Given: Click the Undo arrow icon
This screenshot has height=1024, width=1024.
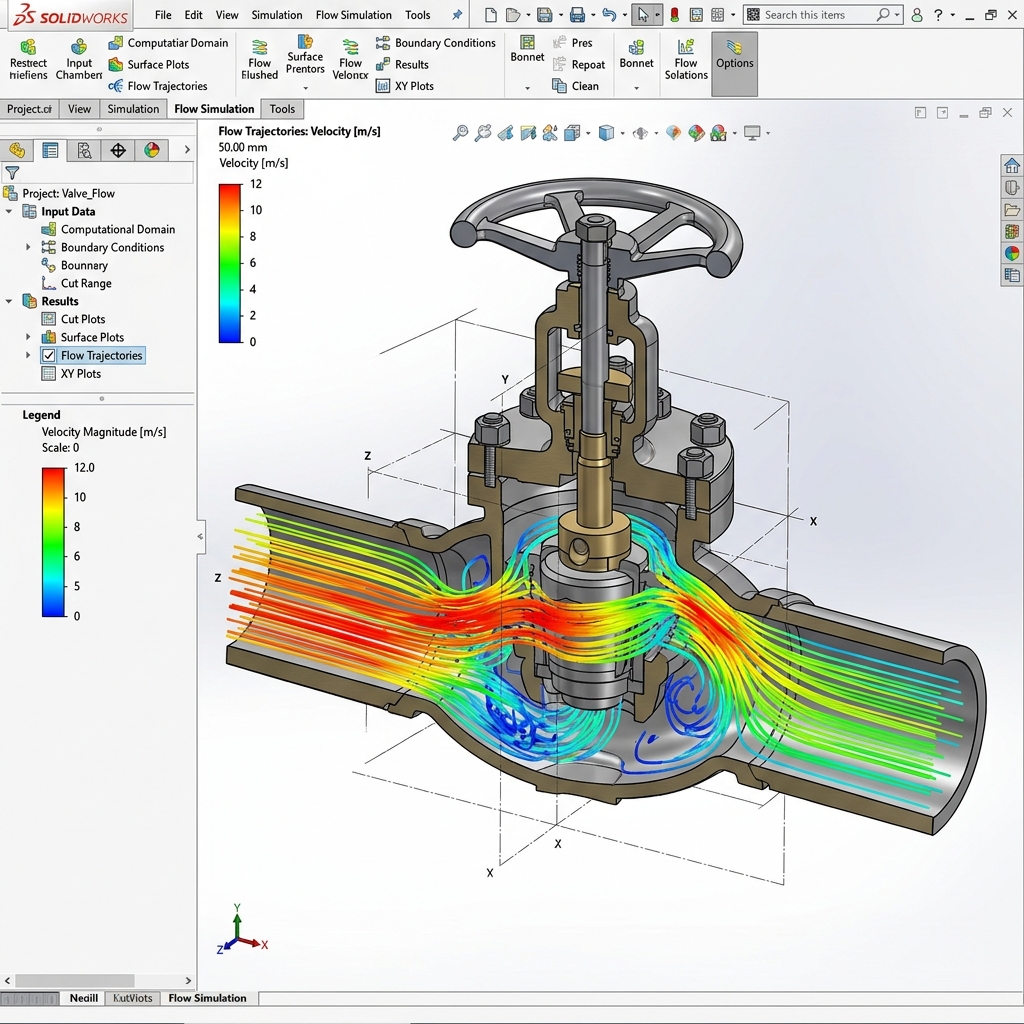Looking at the screenshot, I should click(609, 14).
